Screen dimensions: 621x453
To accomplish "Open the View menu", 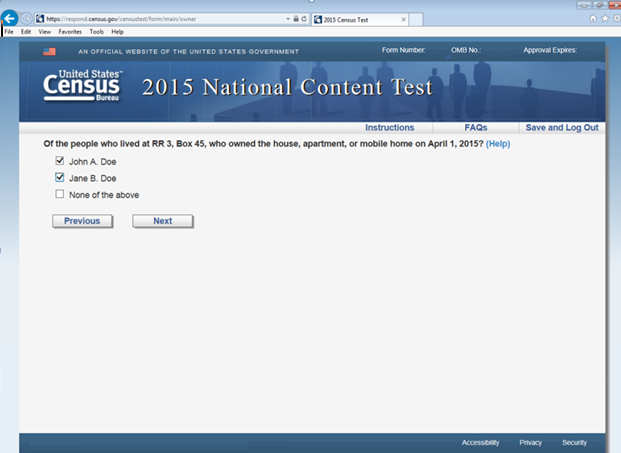I will pyautogui.click(x=44, y=32).
